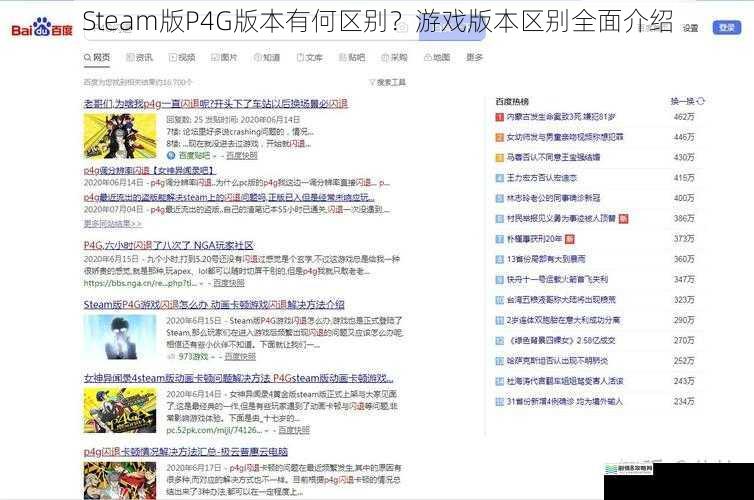Image resolution: width=754 pixels, height=500 pixels.
Task: Click the 登录 login button
Action: point(727,28)
